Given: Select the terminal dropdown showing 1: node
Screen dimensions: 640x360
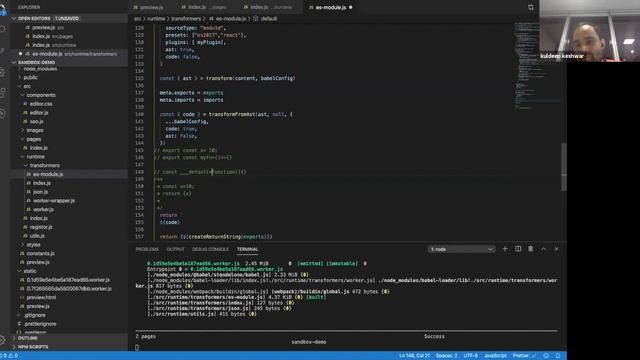Looking at the screenshot, I should coord(461,249).
